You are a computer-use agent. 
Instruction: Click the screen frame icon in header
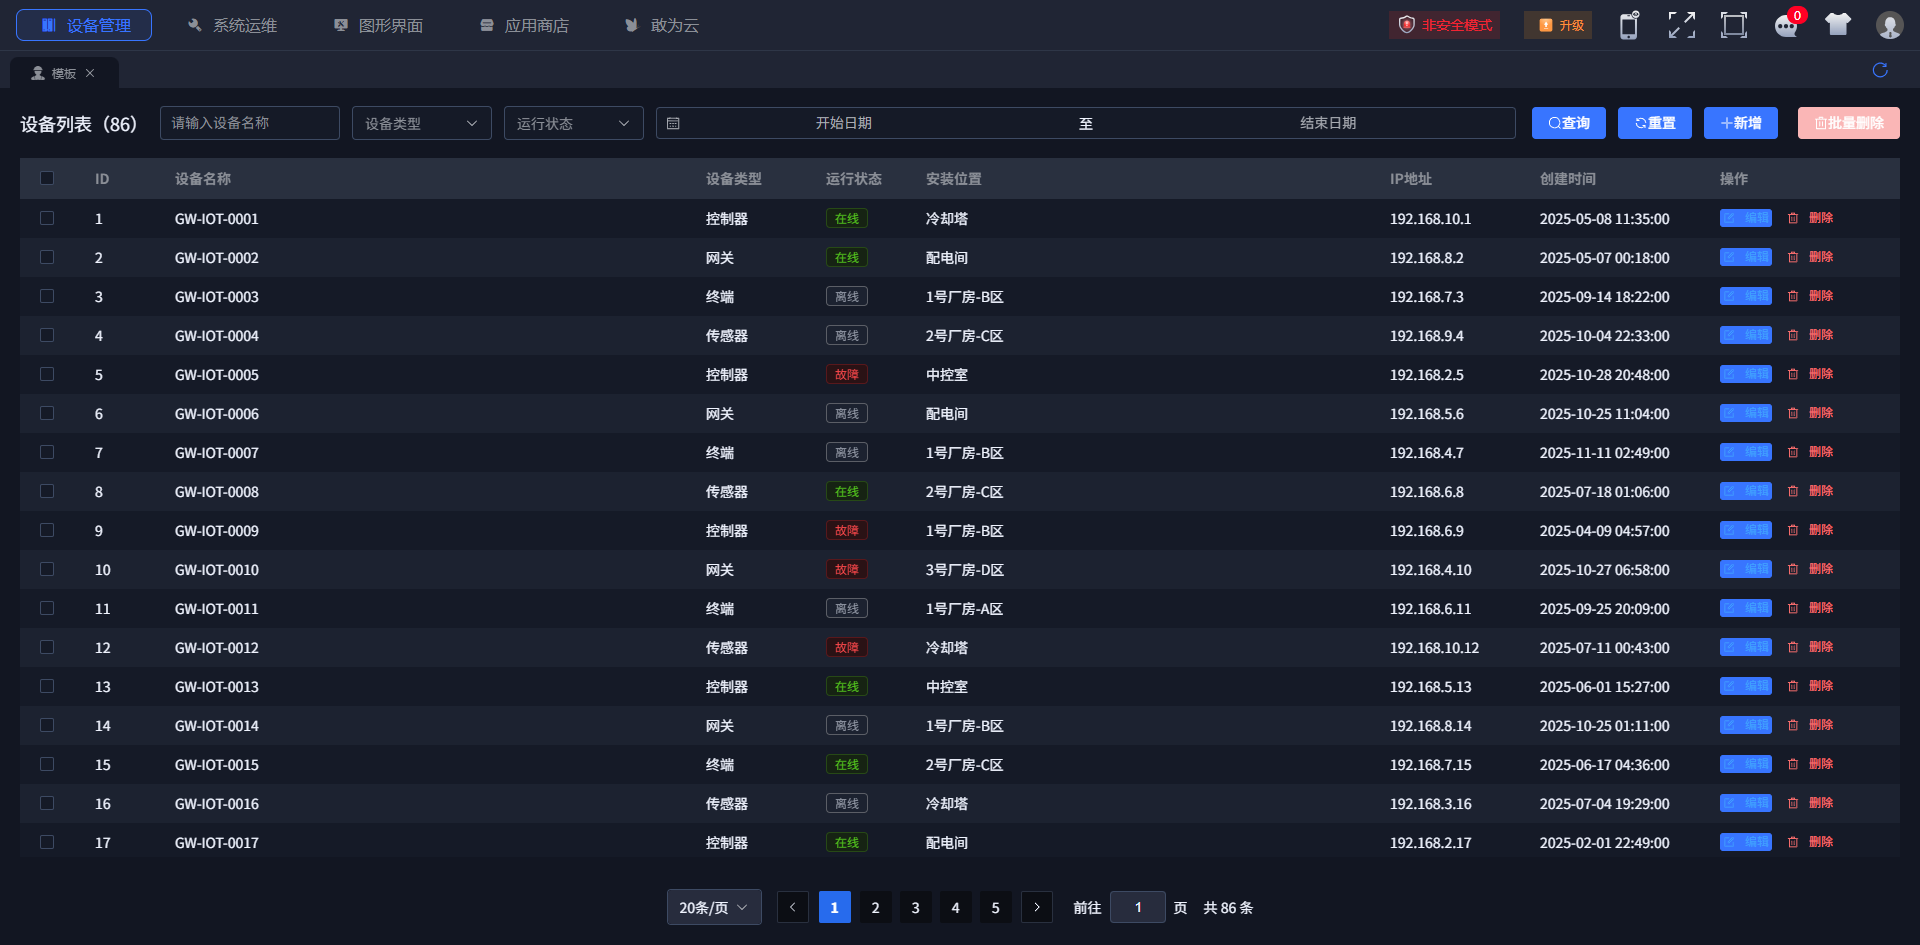click(x=1734, y=25)
